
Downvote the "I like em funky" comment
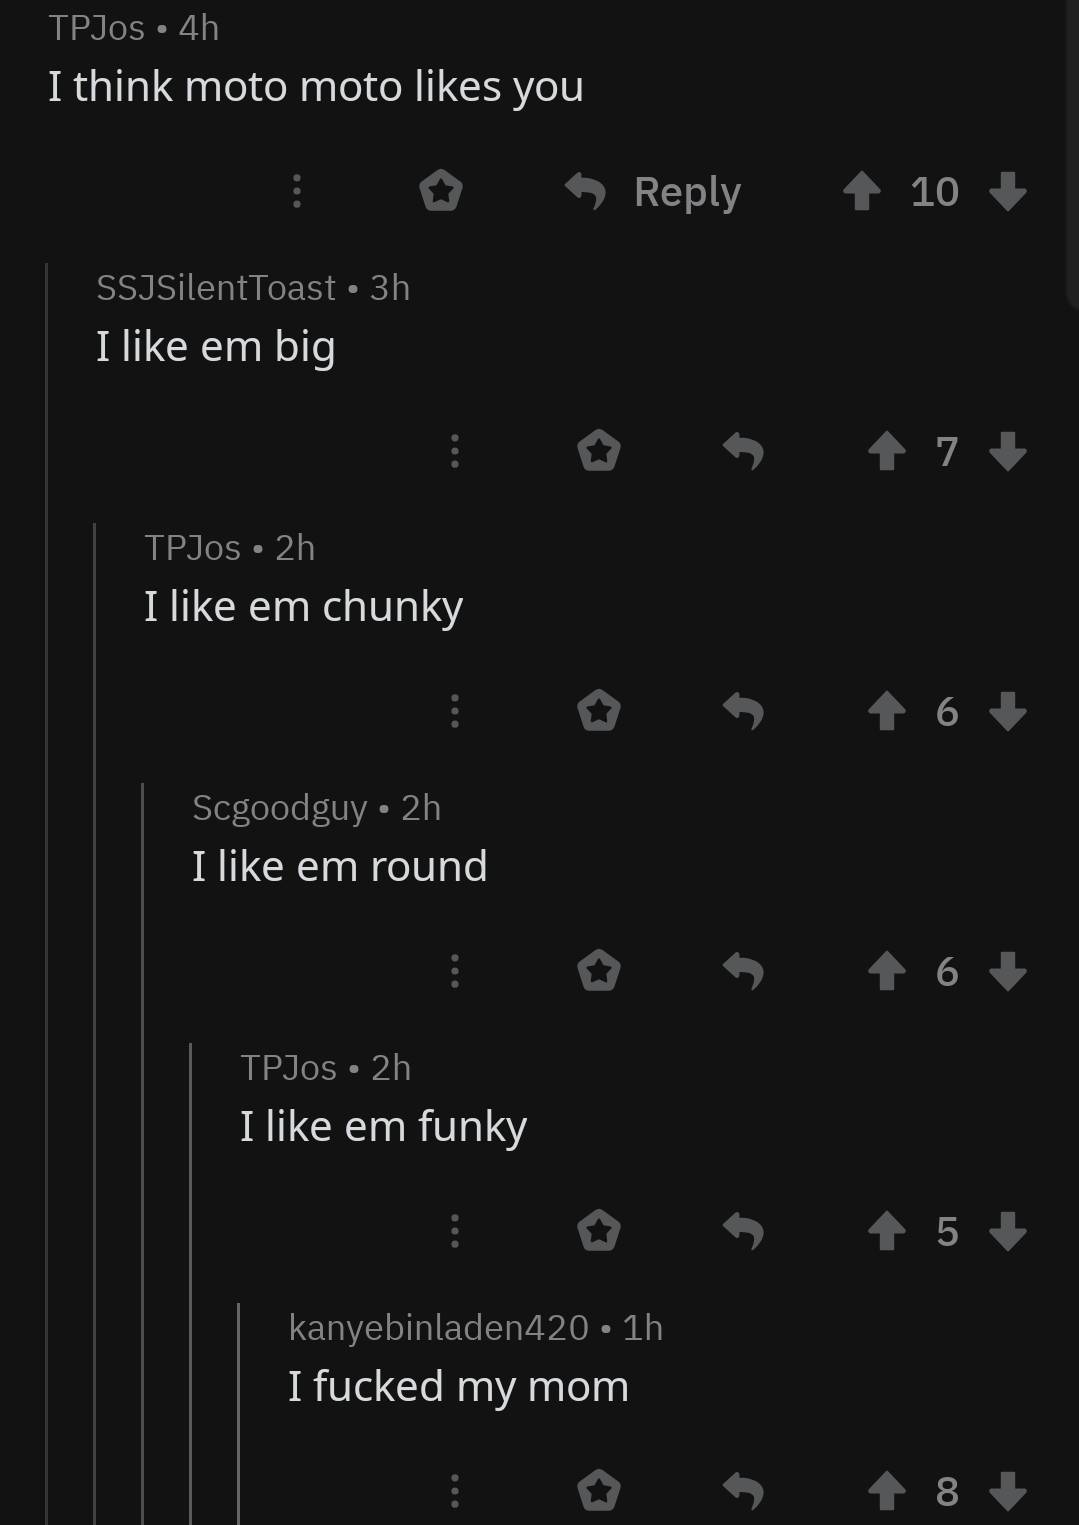coord(1007,1231)
